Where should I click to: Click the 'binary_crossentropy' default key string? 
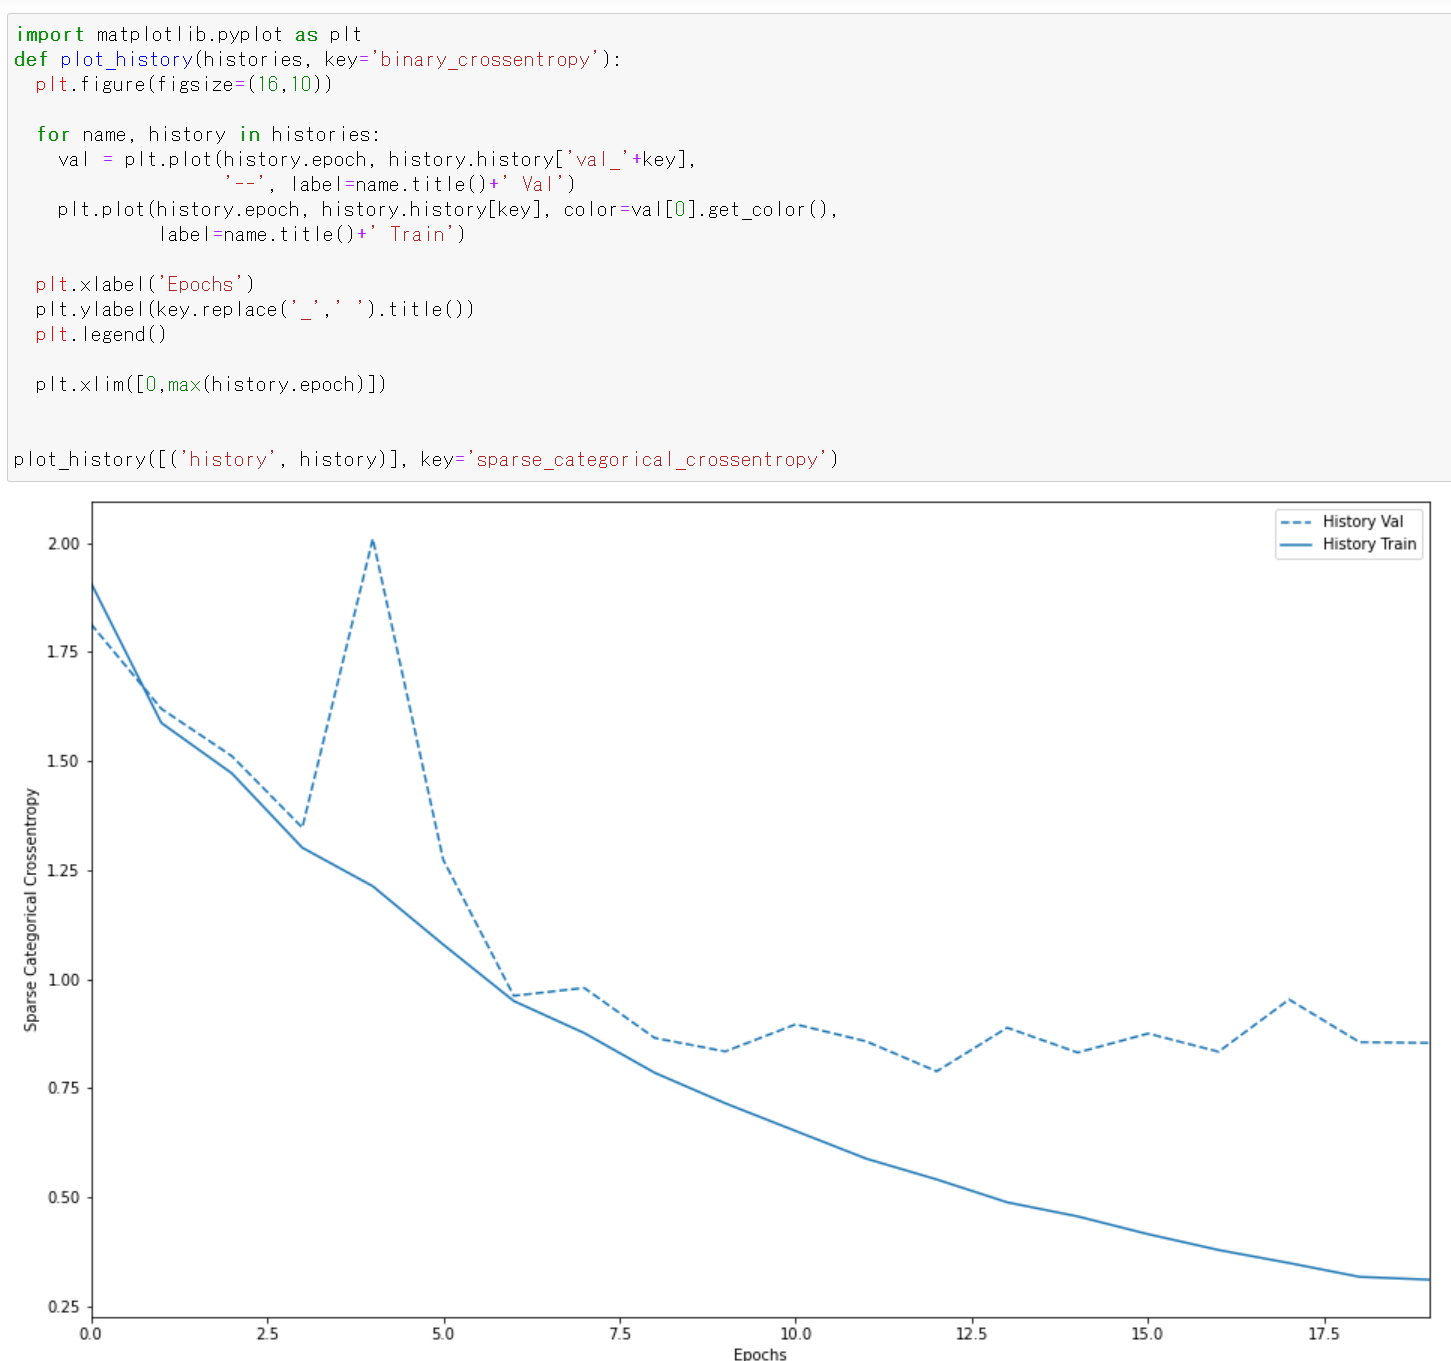[485, 60]
